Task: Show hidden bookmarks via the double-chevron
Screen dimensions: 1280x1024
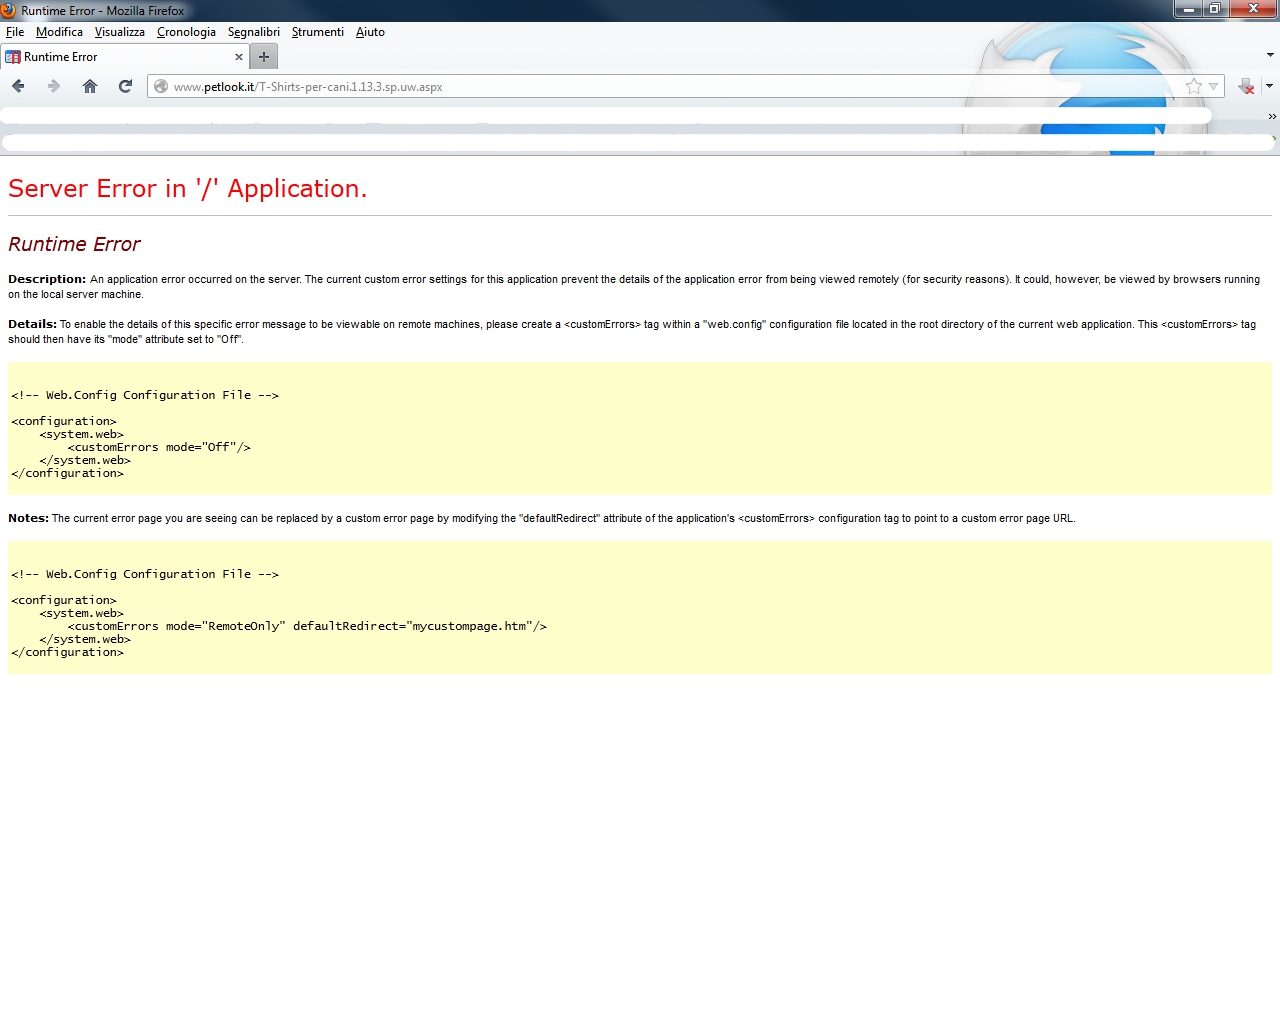Action: tap(1272, 117)
